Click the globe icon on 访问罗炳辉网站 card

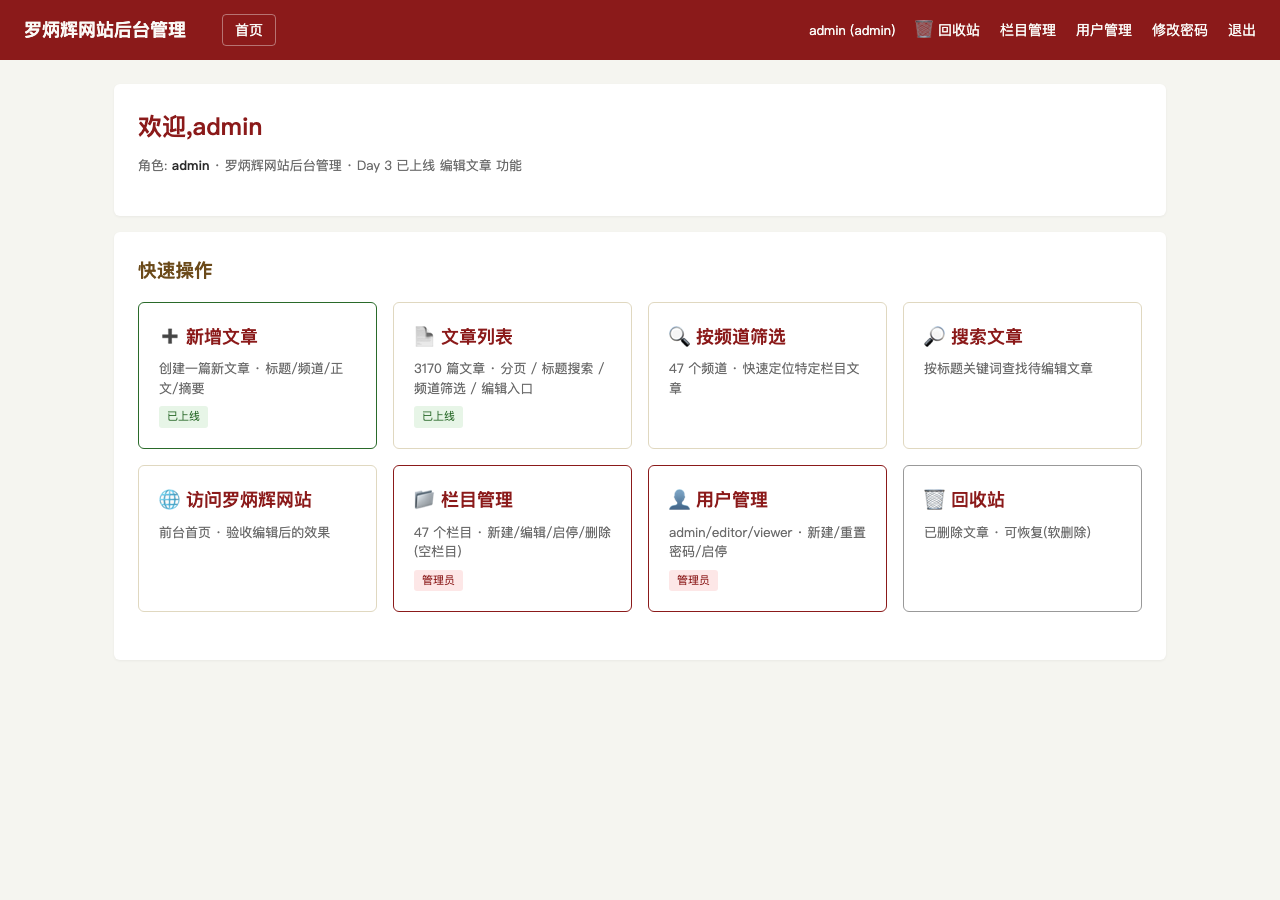[169, 500]
